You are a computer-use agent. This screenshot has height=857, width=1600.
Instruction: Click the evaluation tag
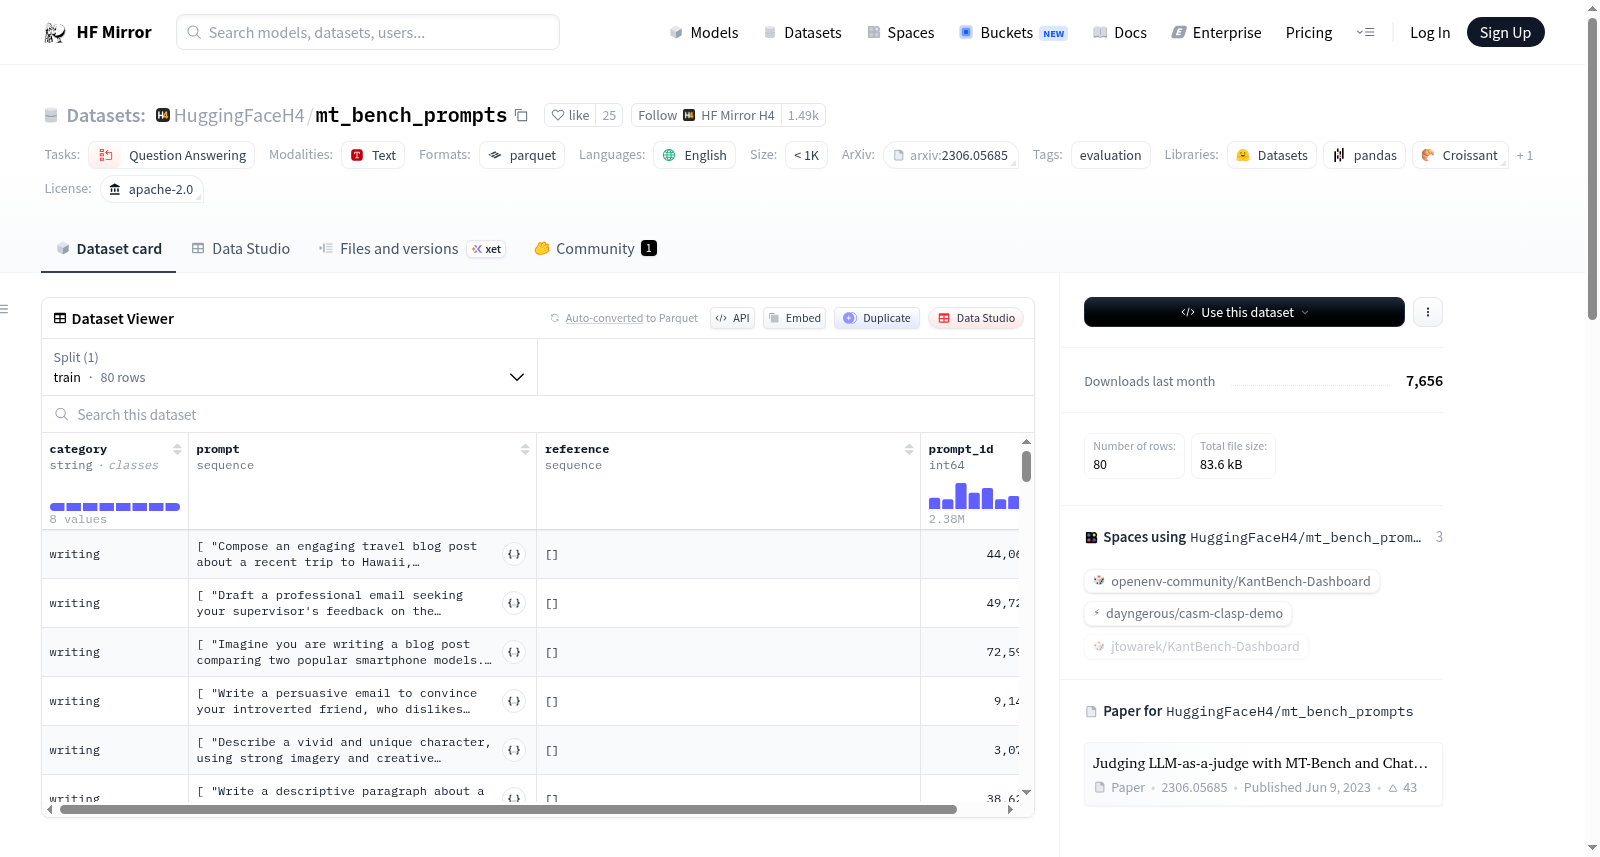click(x=1110, y=155)
